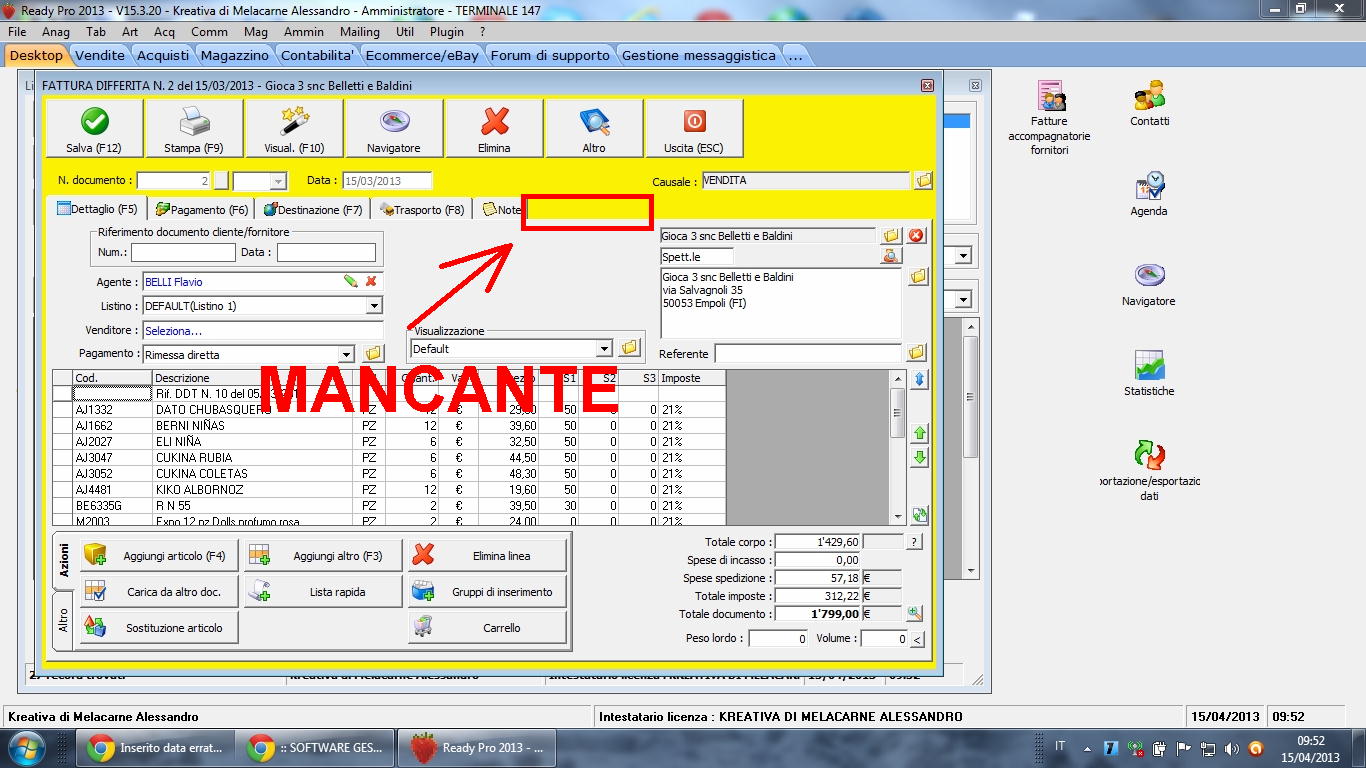The image size is (1366, 768).
Task: Clear the agent using its red X icon
Action: (x=371, y=282)
